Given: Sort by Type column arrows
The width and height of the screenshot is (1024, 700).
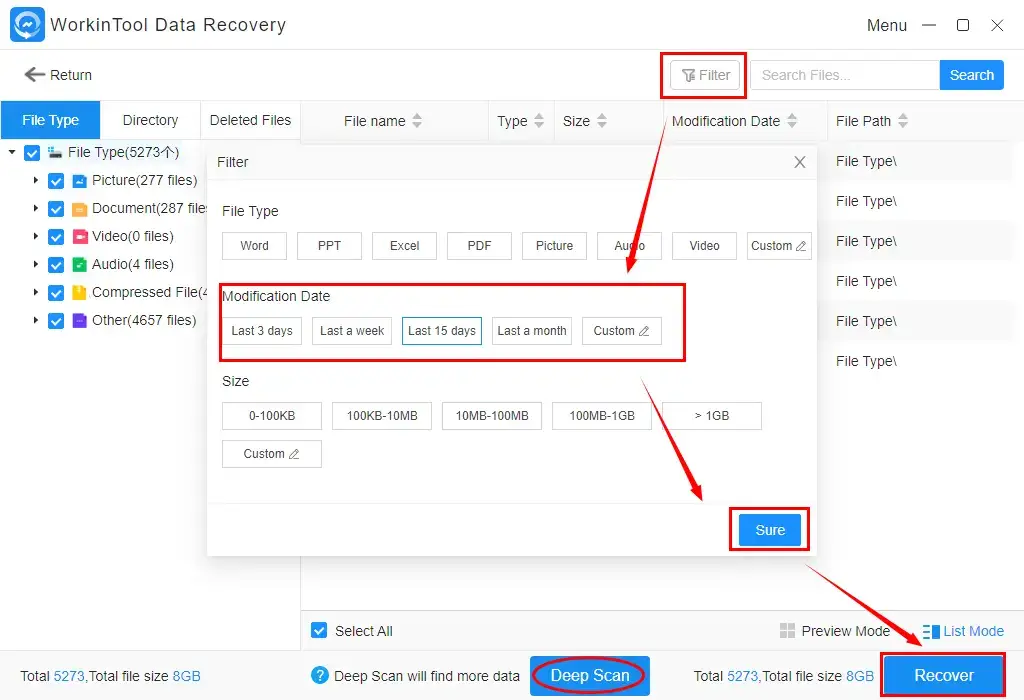Looking at the screenshot, I should 539,121.
